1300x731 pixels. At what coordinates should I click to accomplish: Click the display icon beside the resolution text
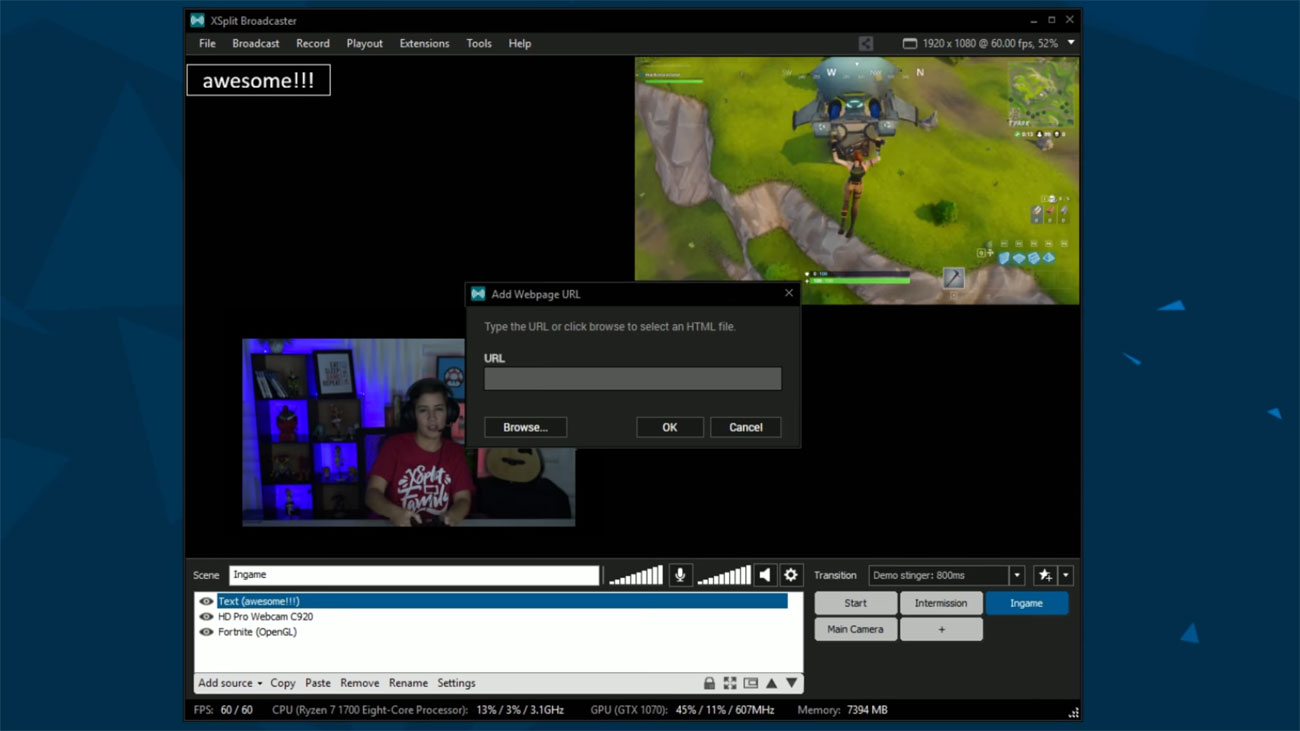pyautogui.click(x=909, y=44)
